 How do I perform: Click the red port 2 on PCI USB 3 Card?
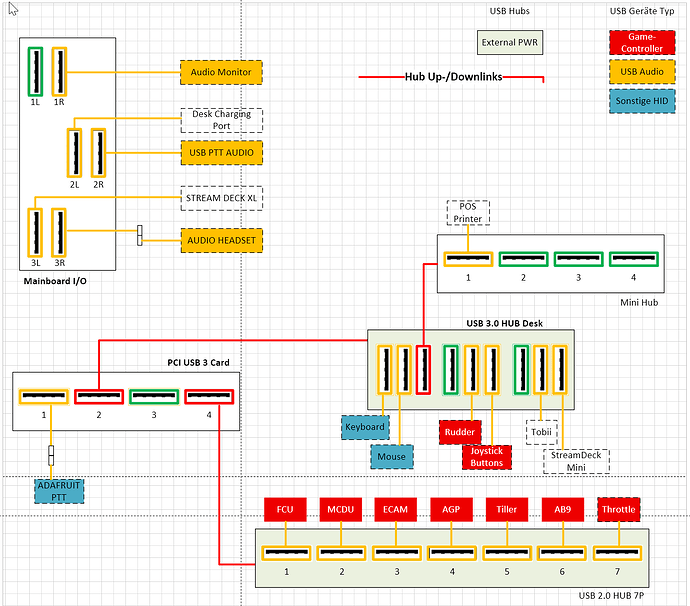(99, 396)
